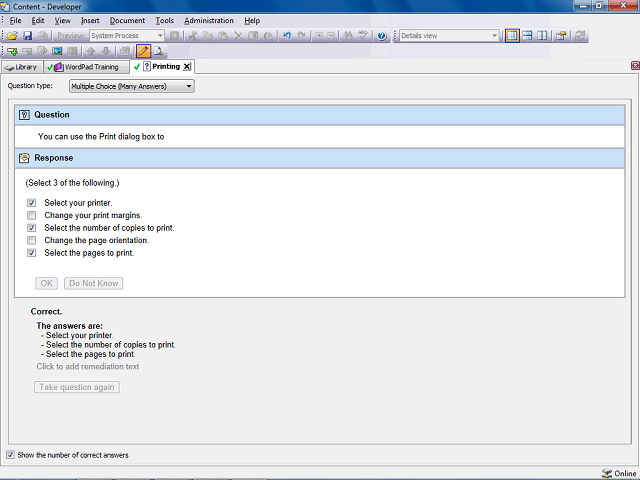The width and height of the screenshot is (640, 480).
Task: Click the Properties icon next to the layout icons
Action: [561, 36]
